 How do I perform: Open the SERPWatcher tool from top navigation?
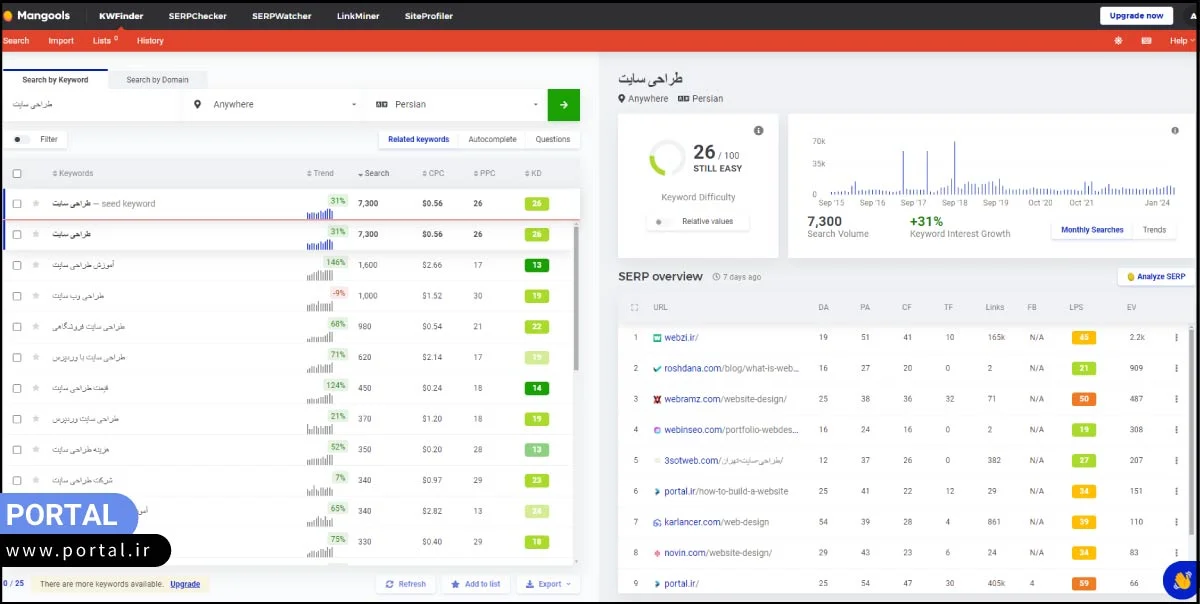click(x=281, y=15)
